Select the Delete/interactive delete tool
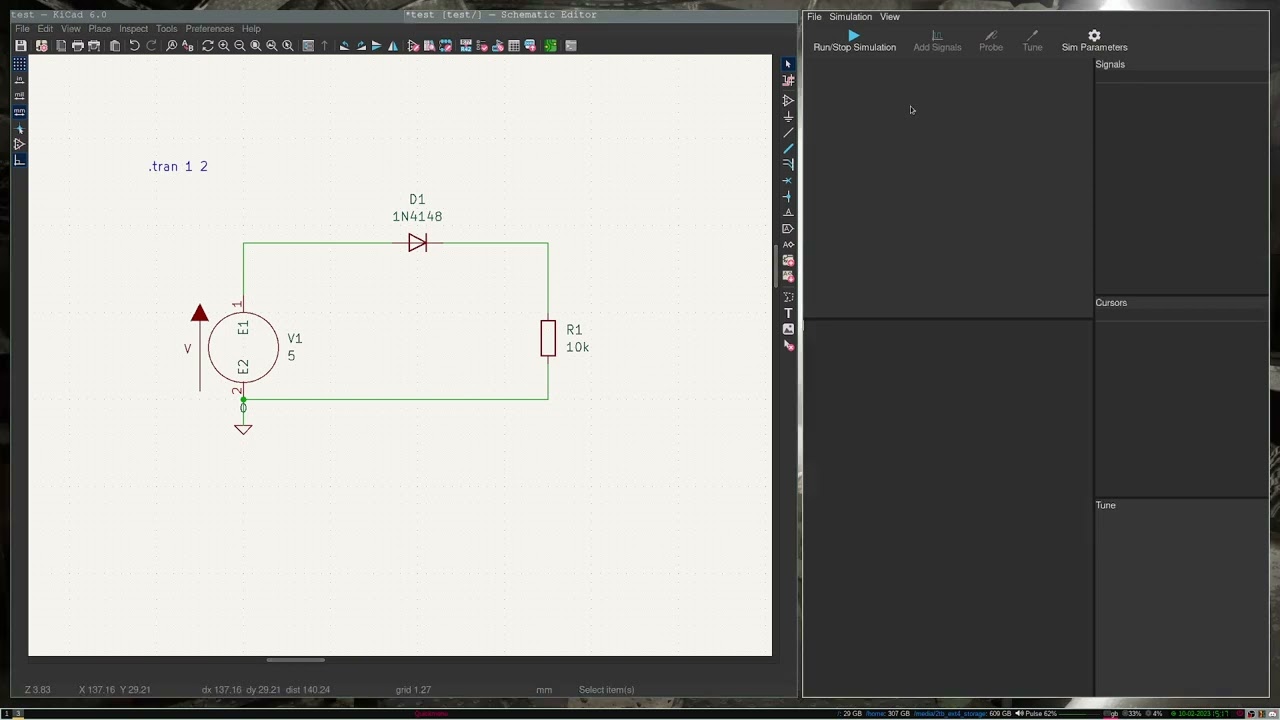Viewport: 1280px width, 720px height. (x=788, y=345)
